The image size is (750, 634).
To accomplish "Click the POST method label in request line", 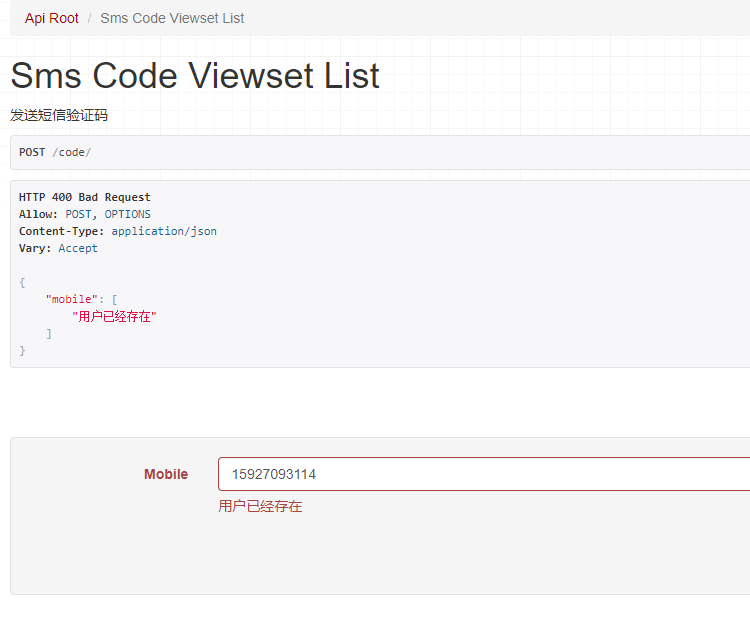I will (x=32, y=152).
